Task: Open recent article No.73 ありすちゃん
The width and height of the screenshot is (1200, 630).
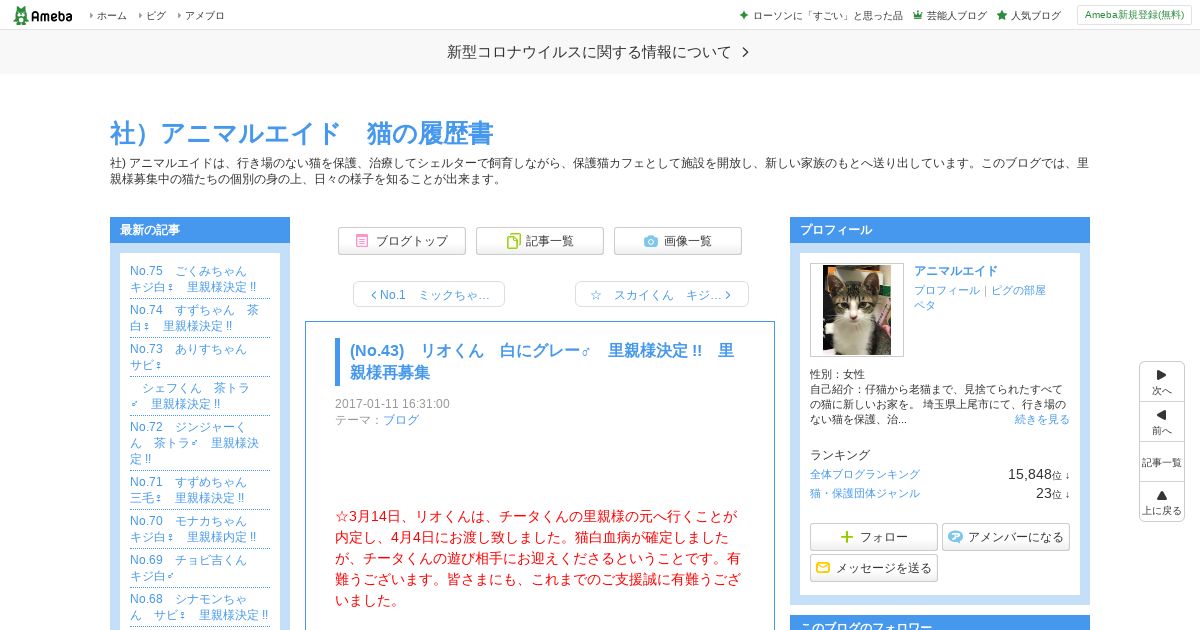Action: coord(188,357)
